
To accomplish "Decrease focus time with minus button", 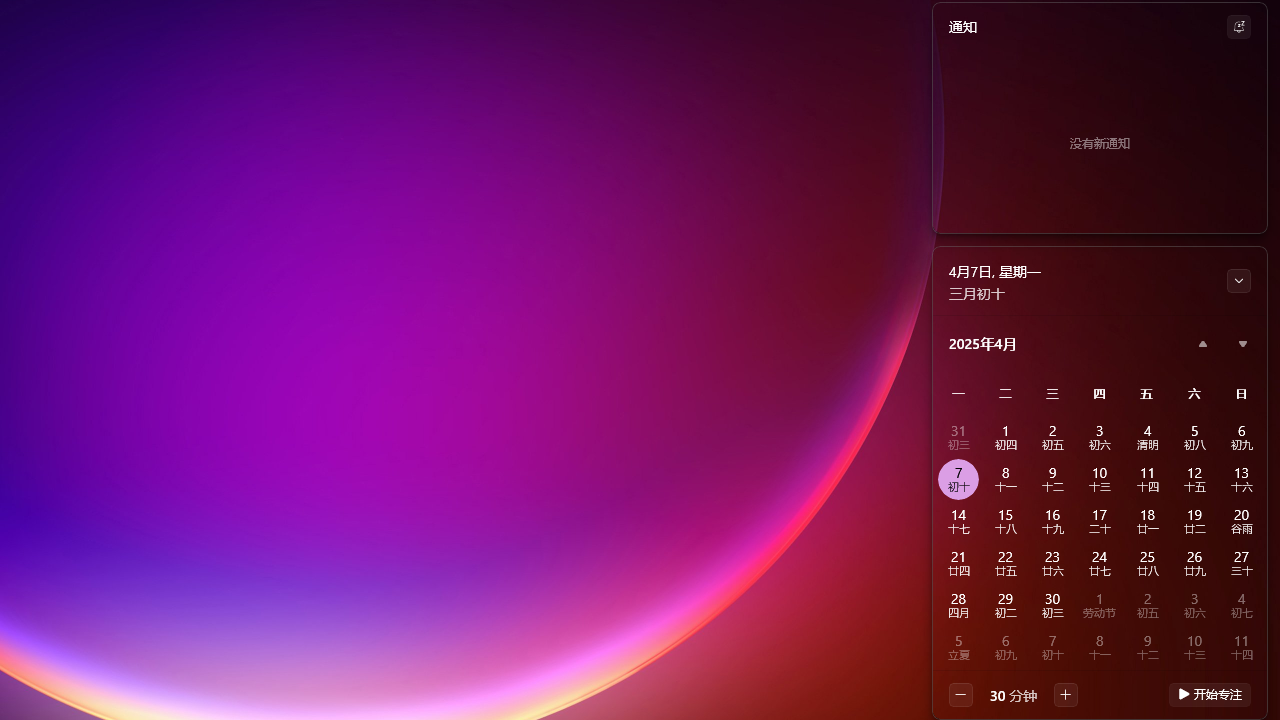I will [x=960, y=695].
